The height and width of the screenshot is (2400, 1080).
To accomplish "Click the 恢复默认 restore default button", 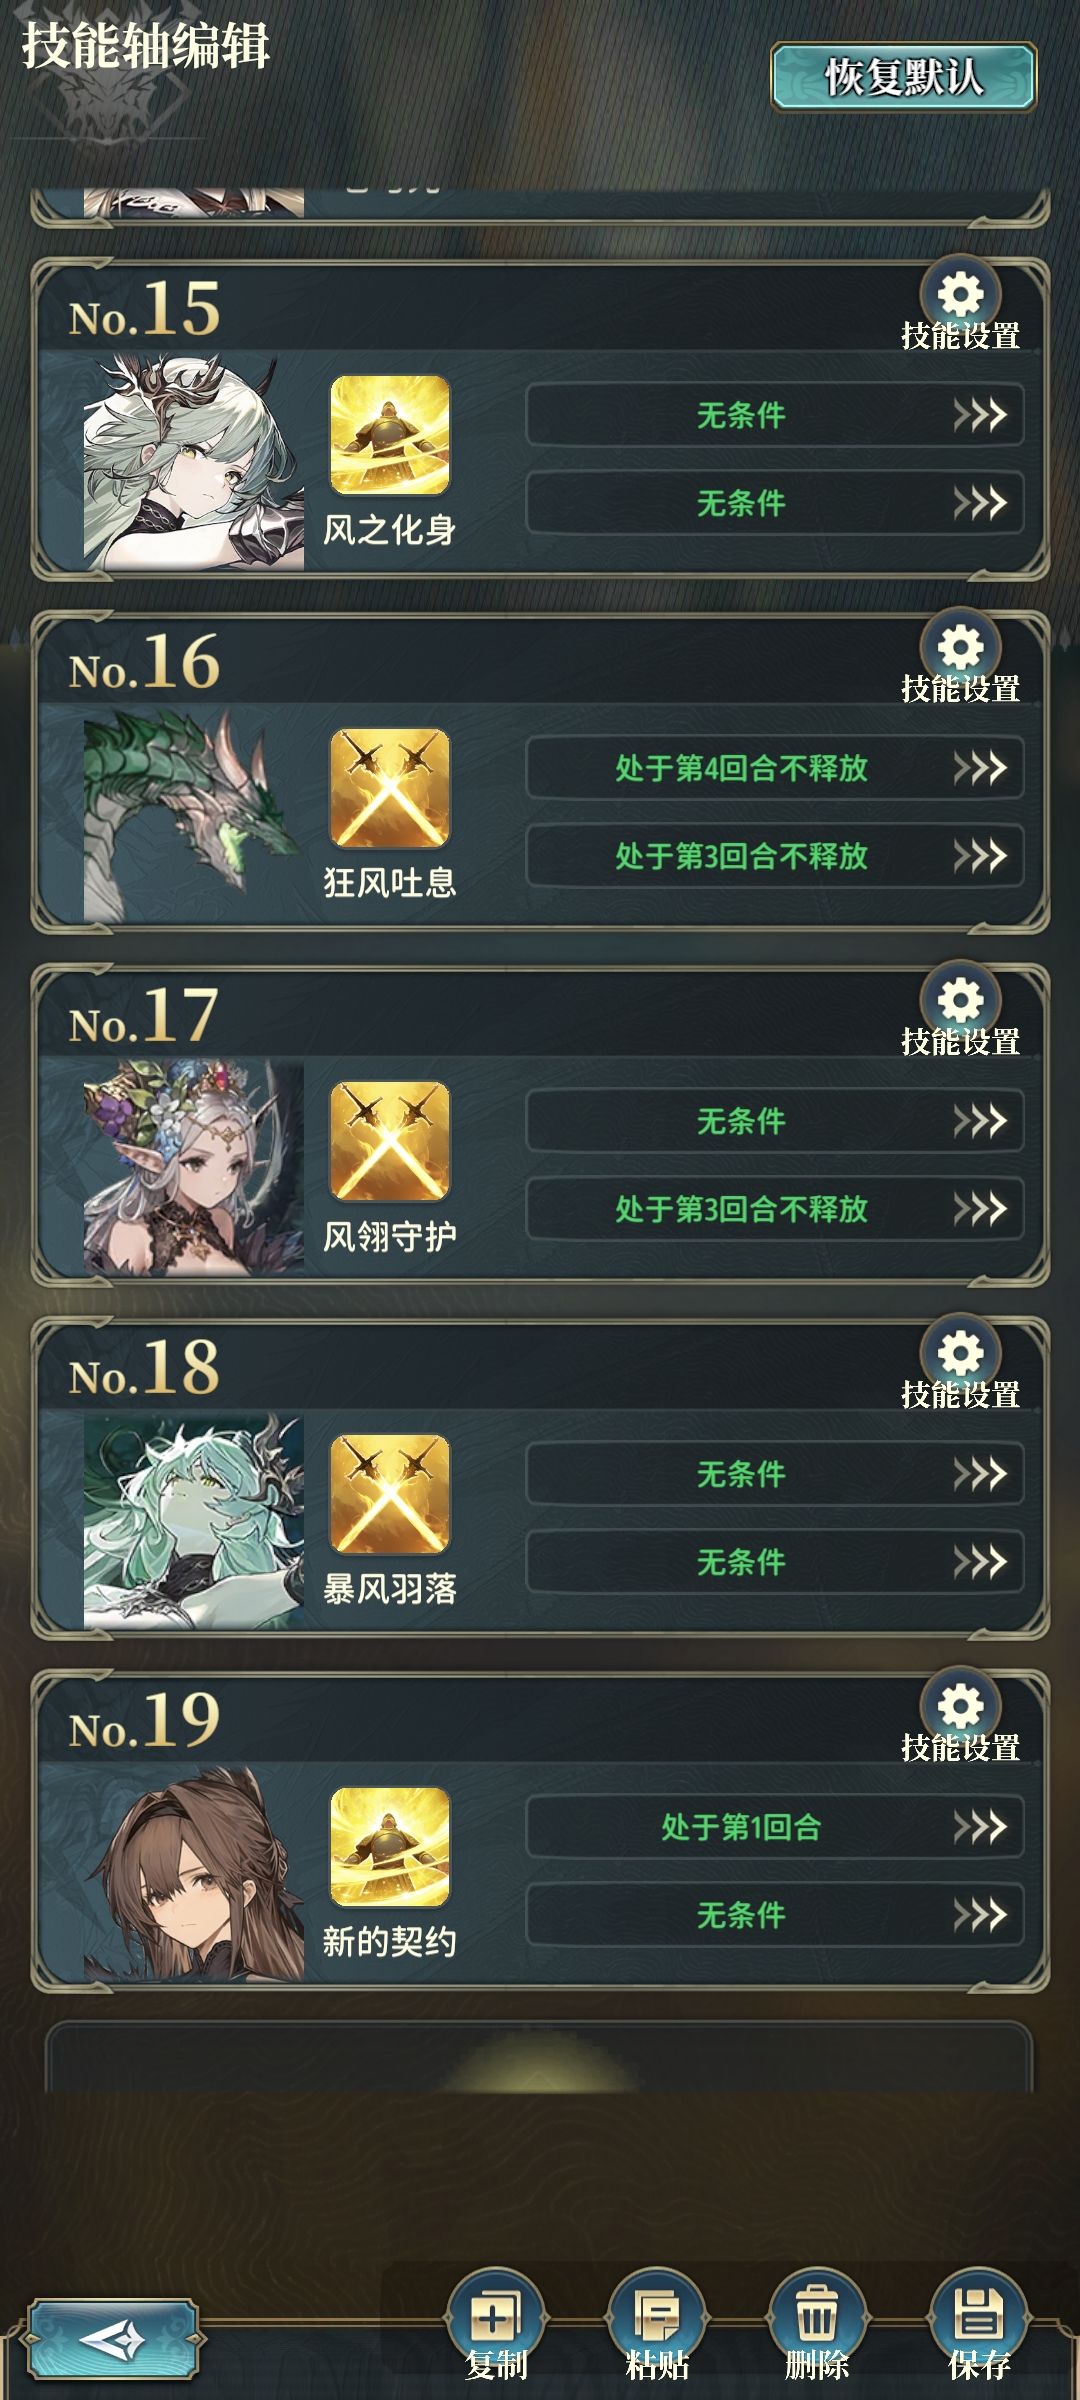I will pyautogui.click(x=903, y=76).
